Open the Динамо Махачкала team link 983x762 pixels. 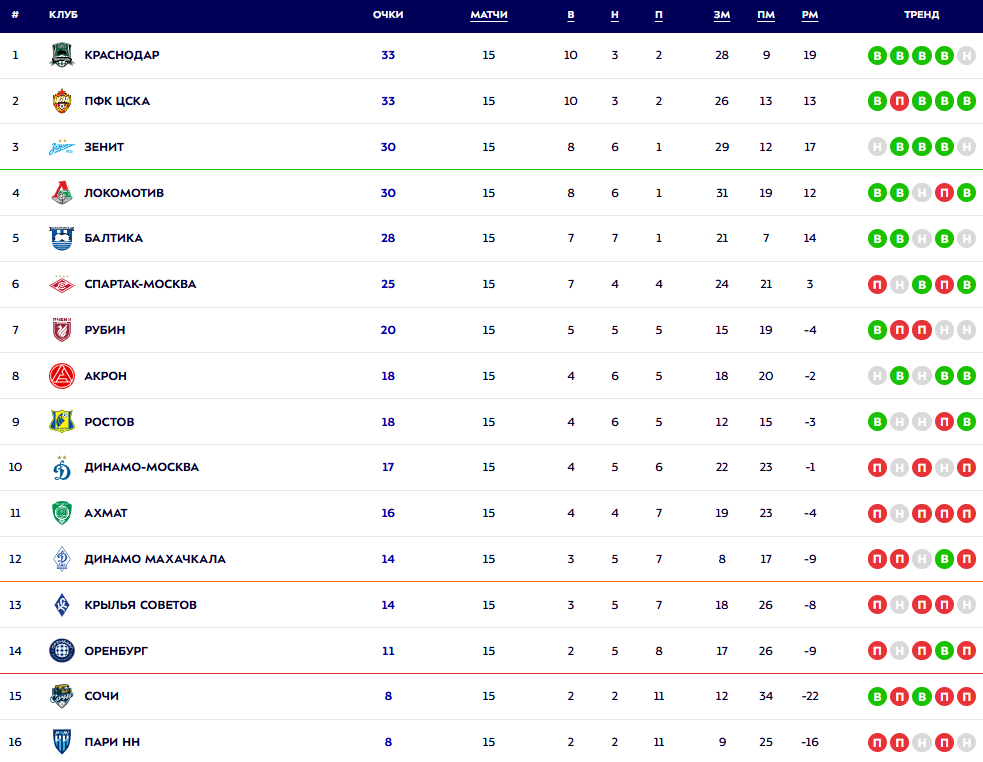click(x=155, y=559)
